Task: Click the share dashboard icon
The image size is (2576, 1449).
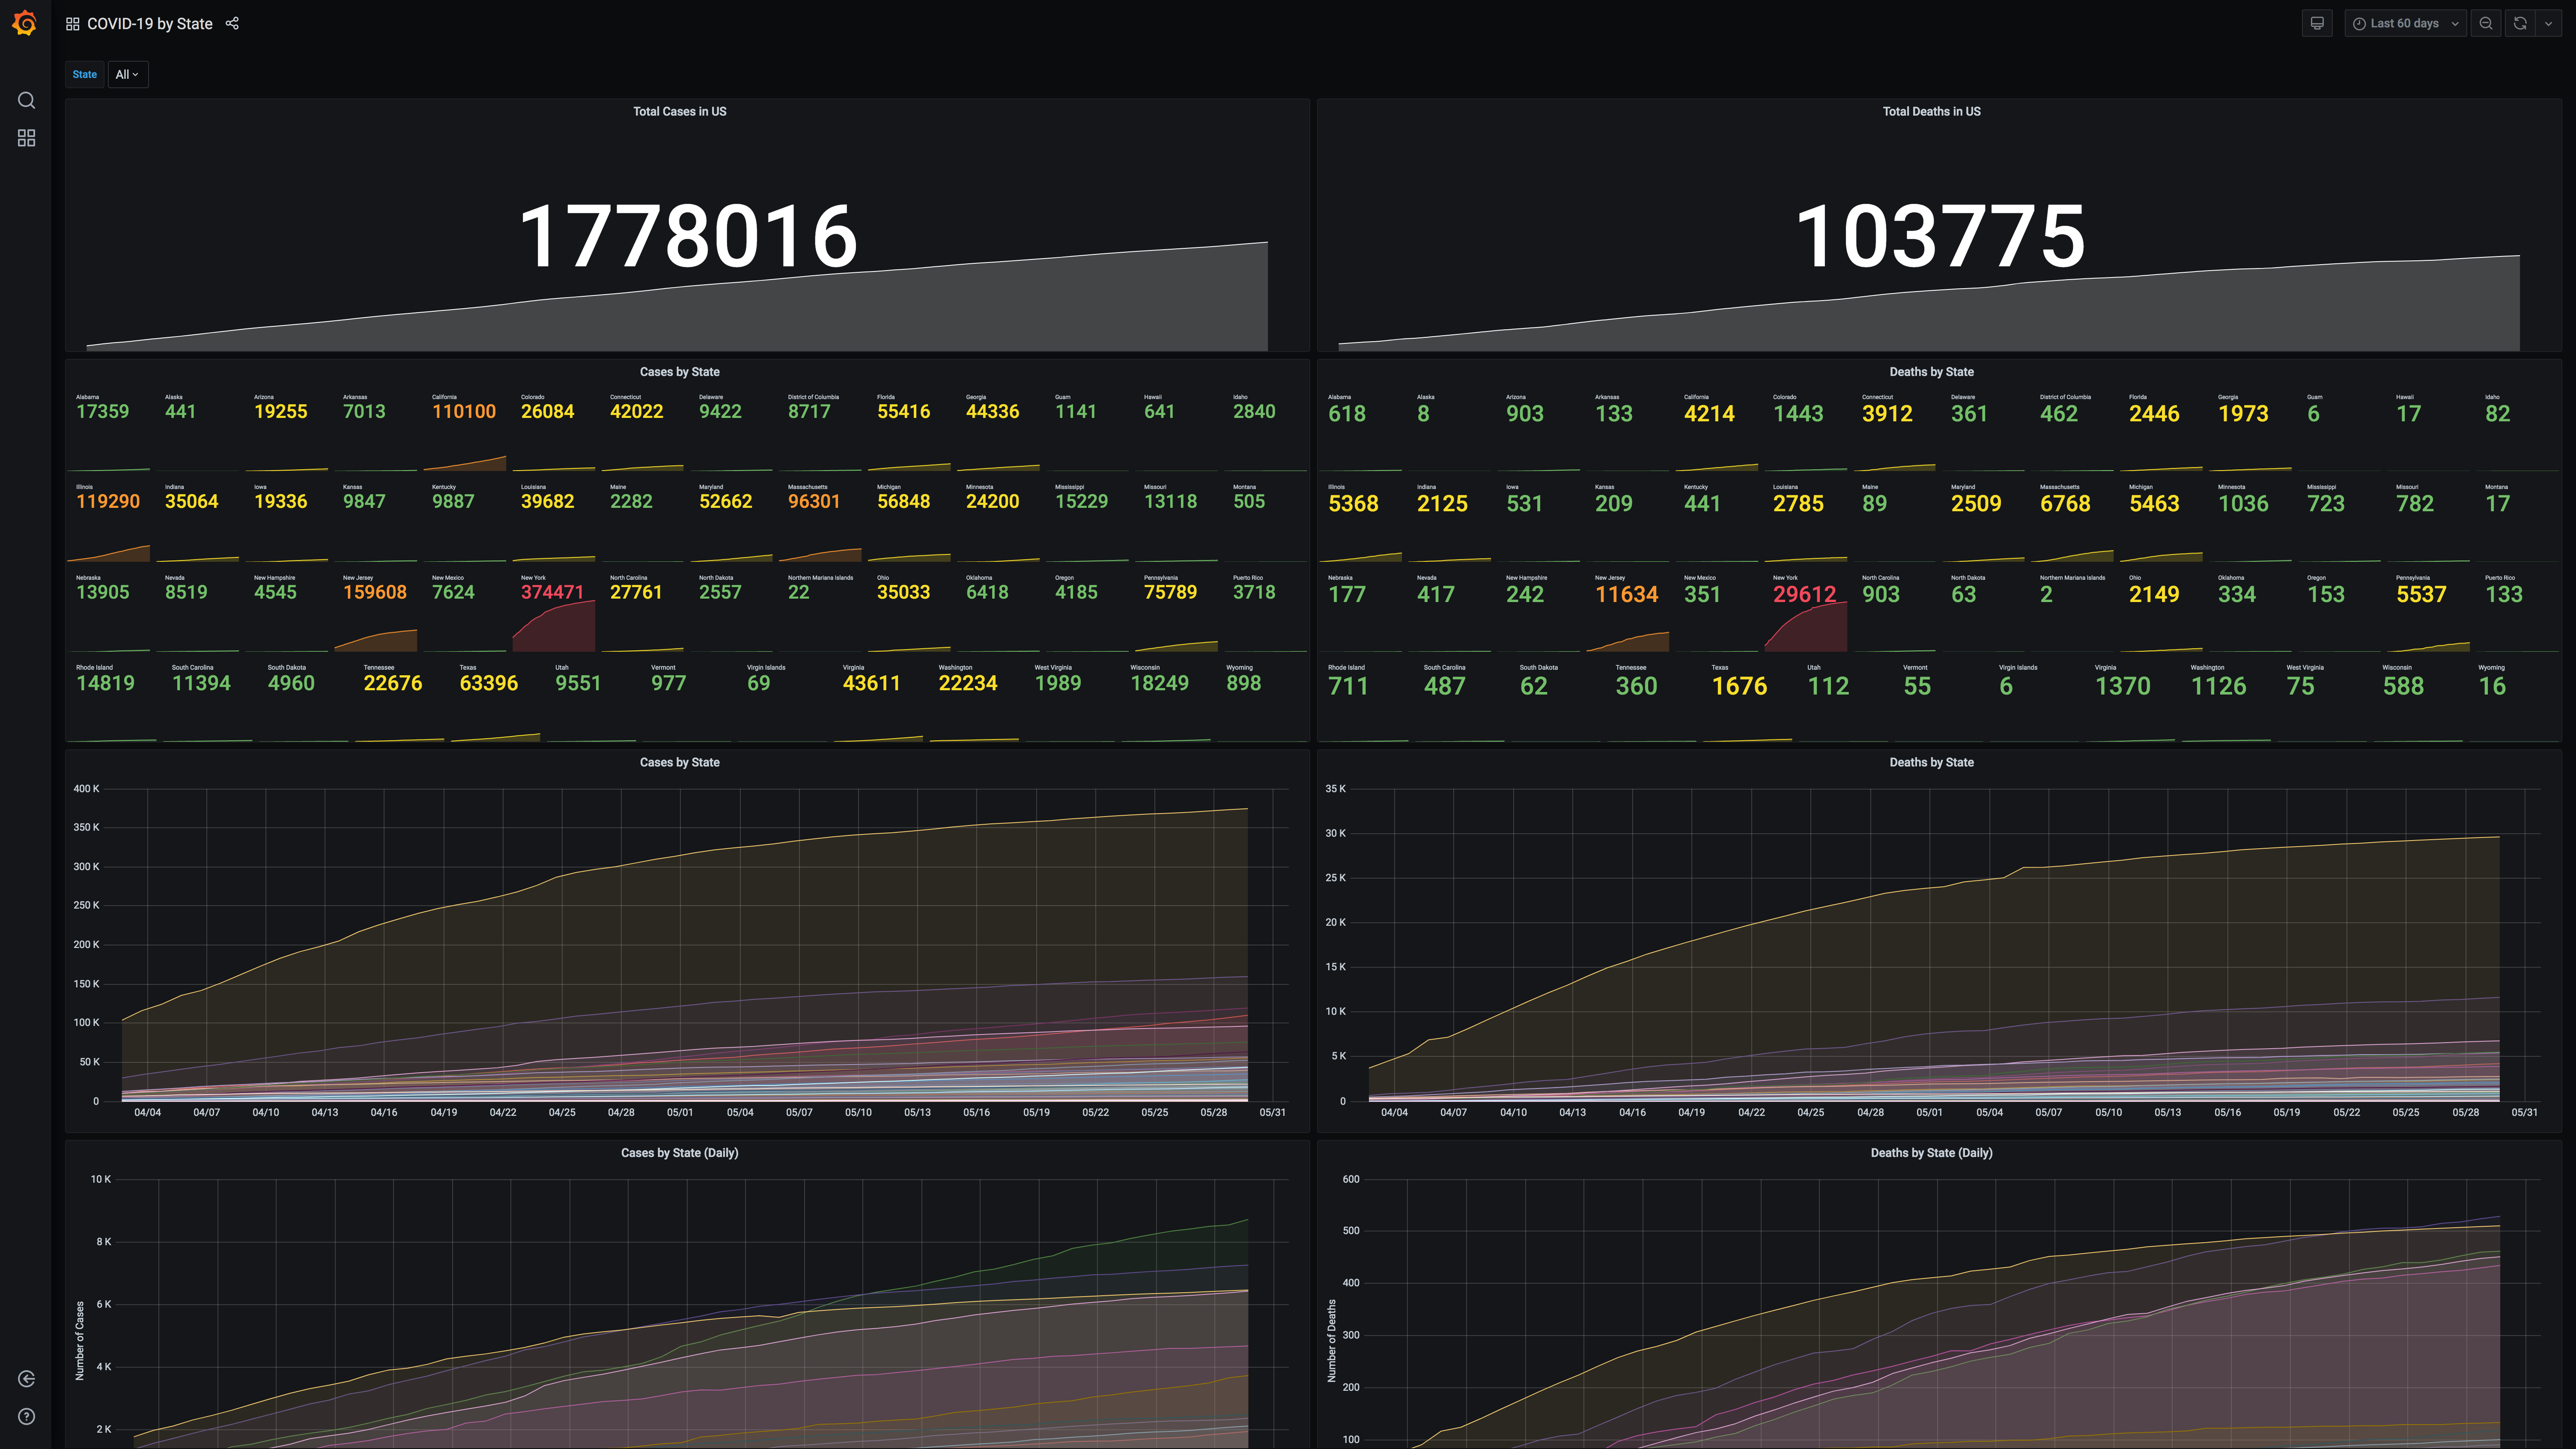Action: (x=232, y=23)
